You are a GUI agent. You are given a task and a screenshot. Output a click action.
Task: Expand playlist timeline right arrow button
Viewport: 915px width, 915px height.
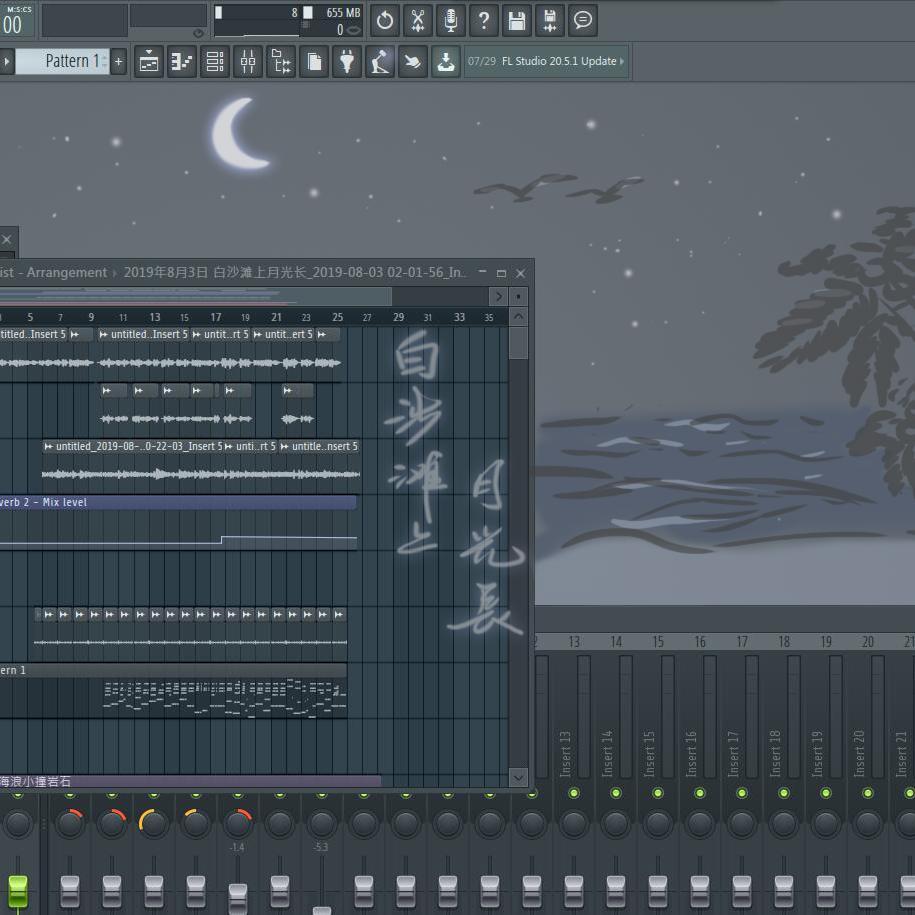point(498,296)
